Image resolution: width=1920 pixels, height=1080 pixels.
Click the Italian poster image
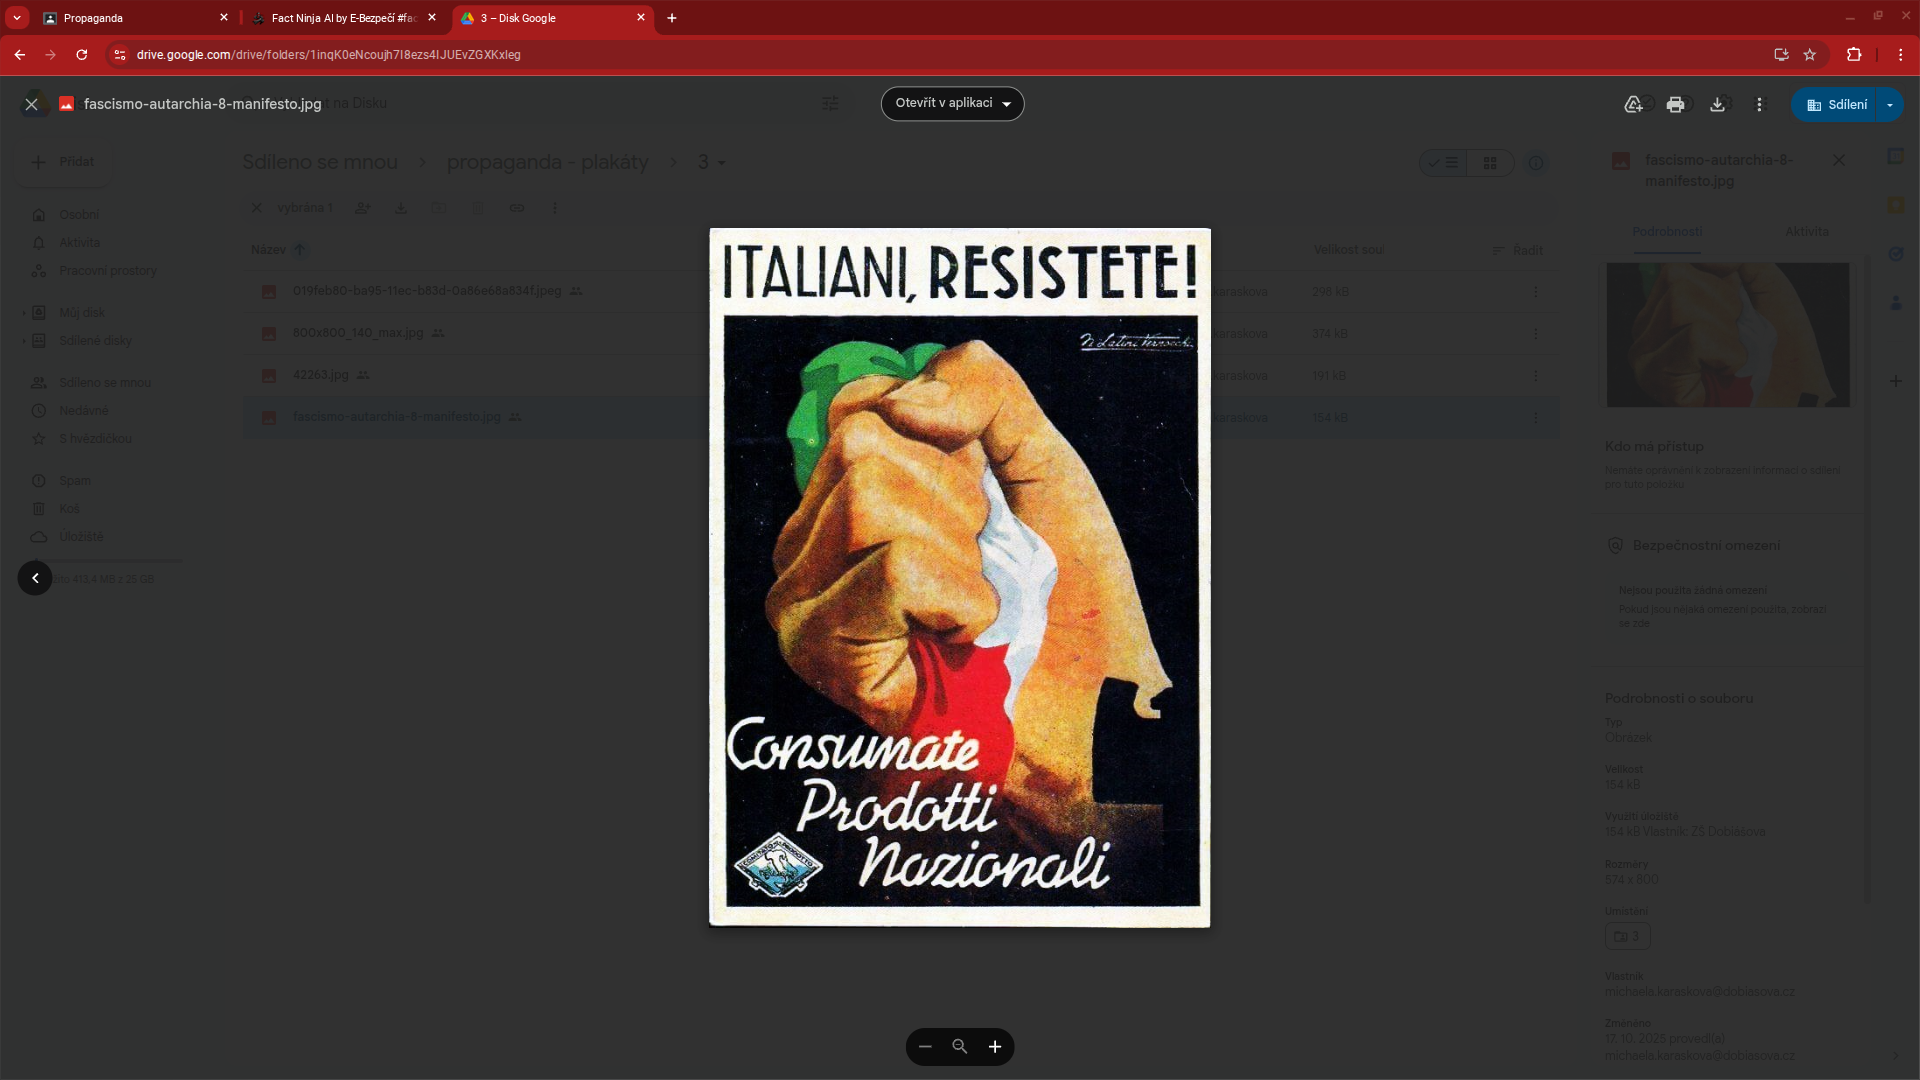click(960, 577)
